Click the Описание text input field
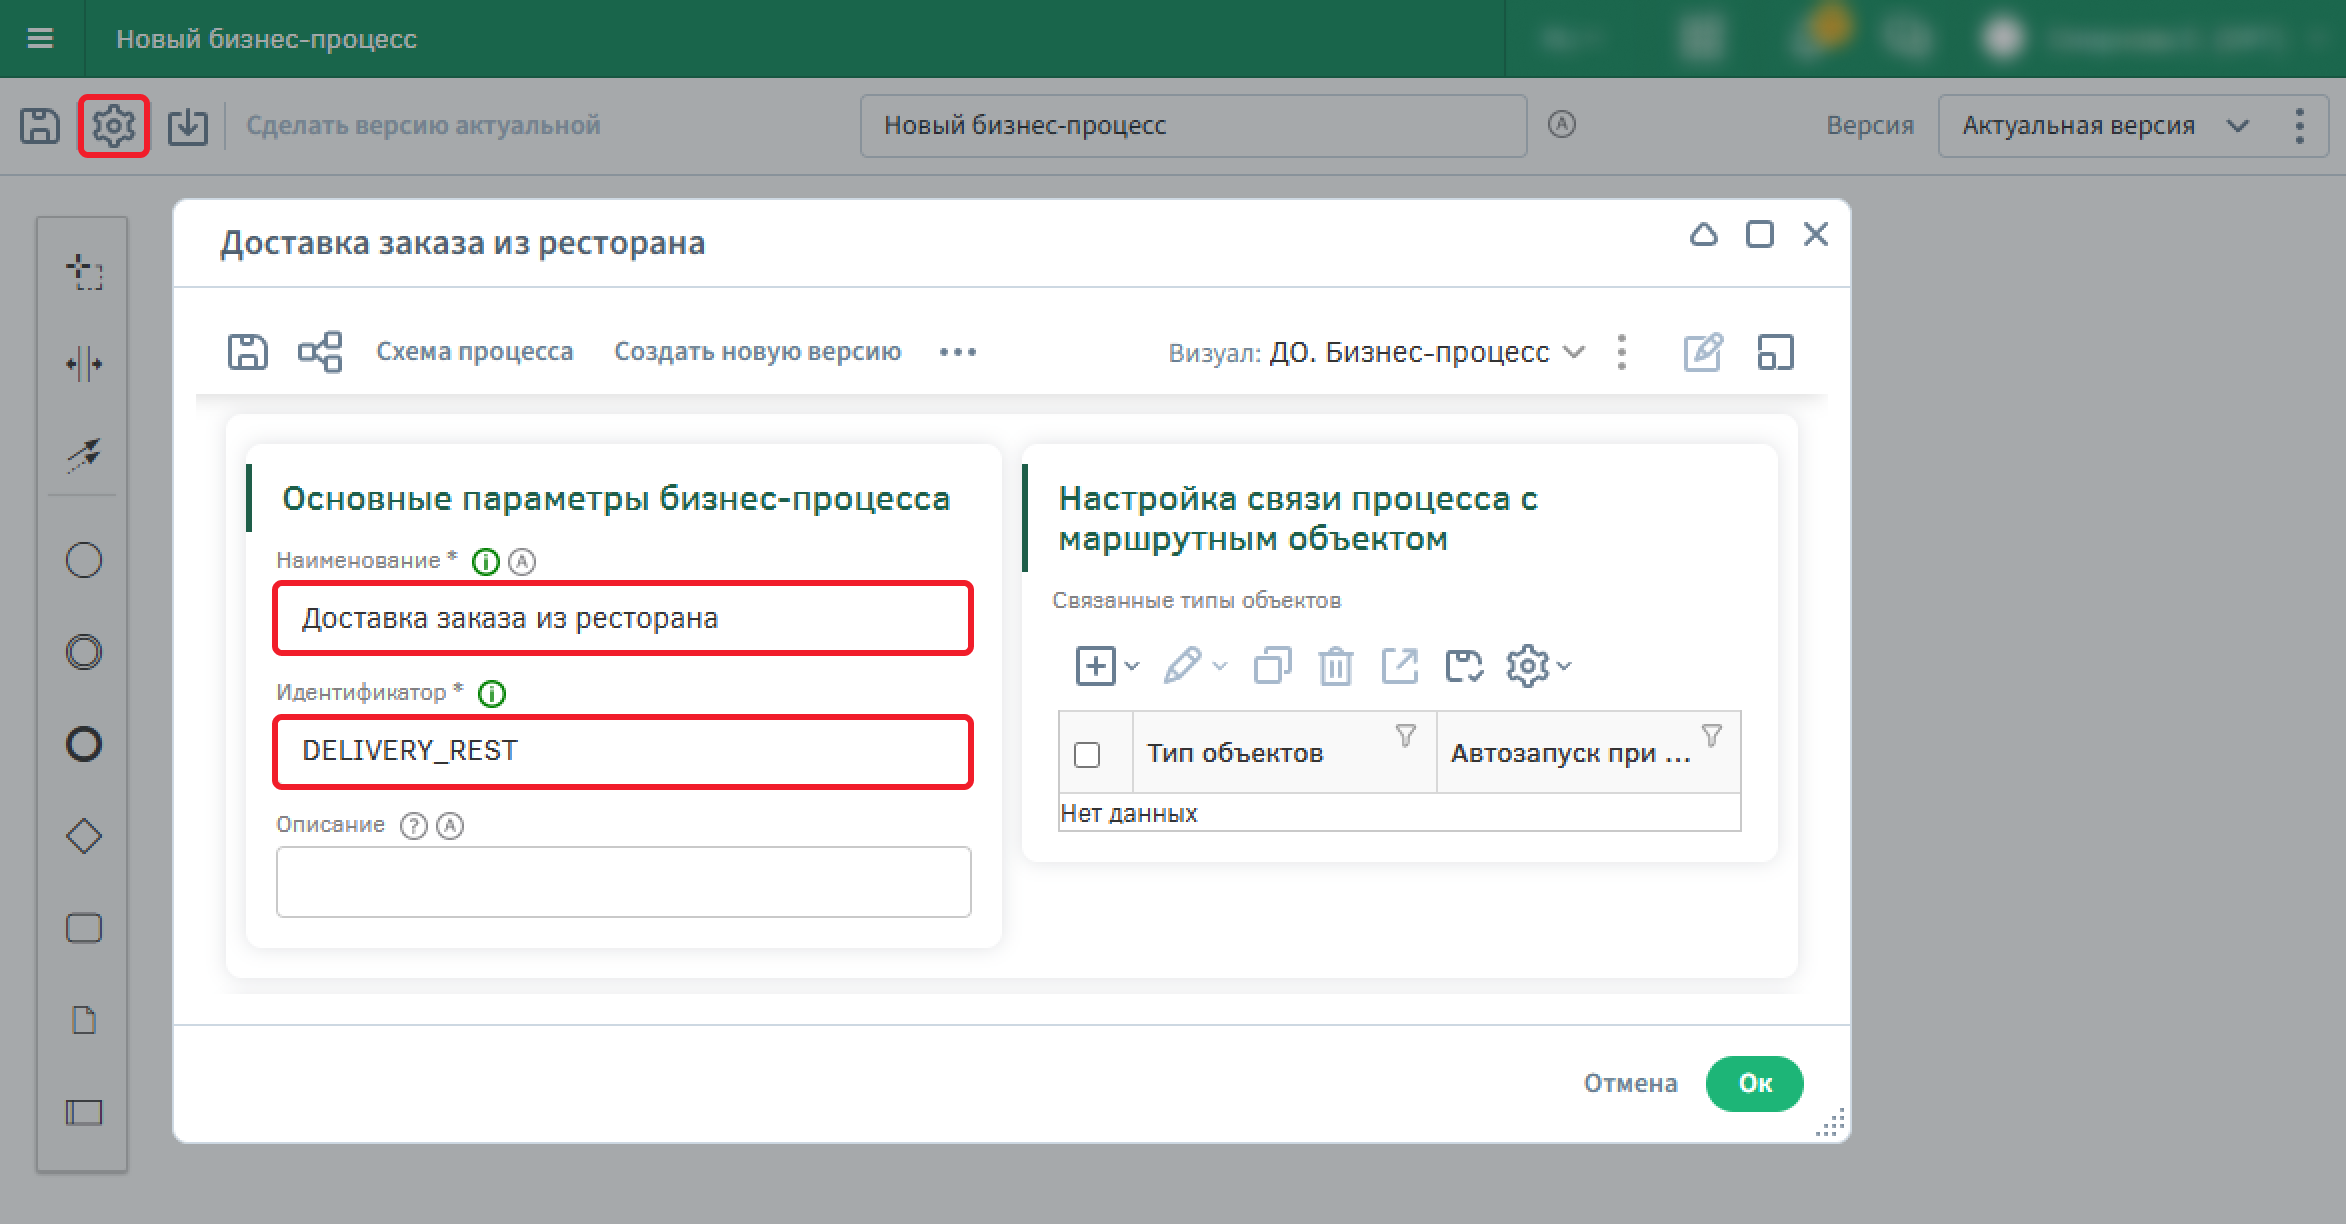The image size is (2346, 1224). [x=623, y=882]
